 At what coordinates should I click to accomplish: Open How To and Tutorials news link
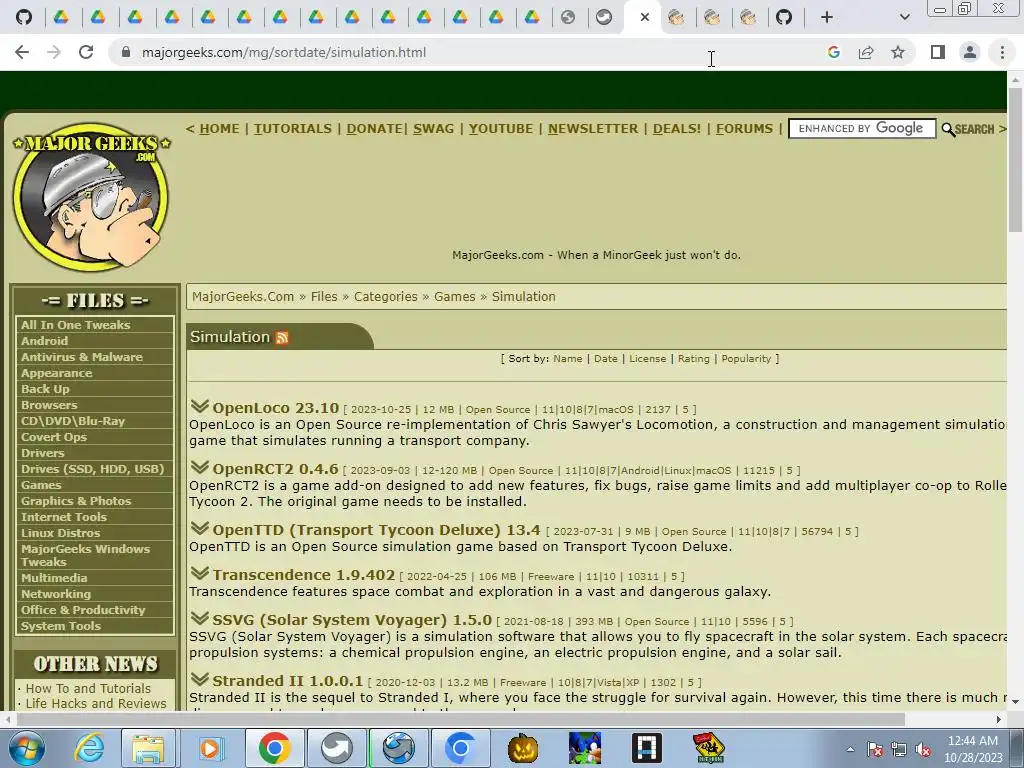[x=88, y=688]
